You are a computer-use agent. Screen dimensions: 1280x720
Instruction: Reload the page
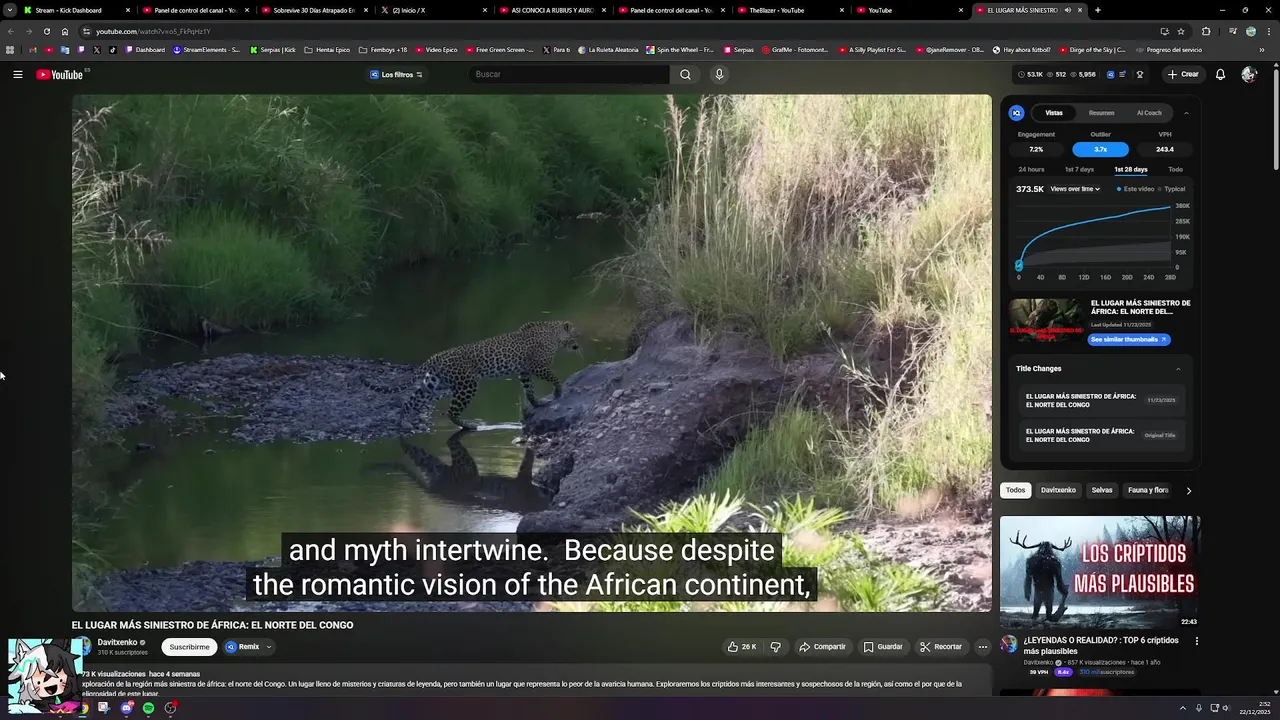tap(47, 31)
